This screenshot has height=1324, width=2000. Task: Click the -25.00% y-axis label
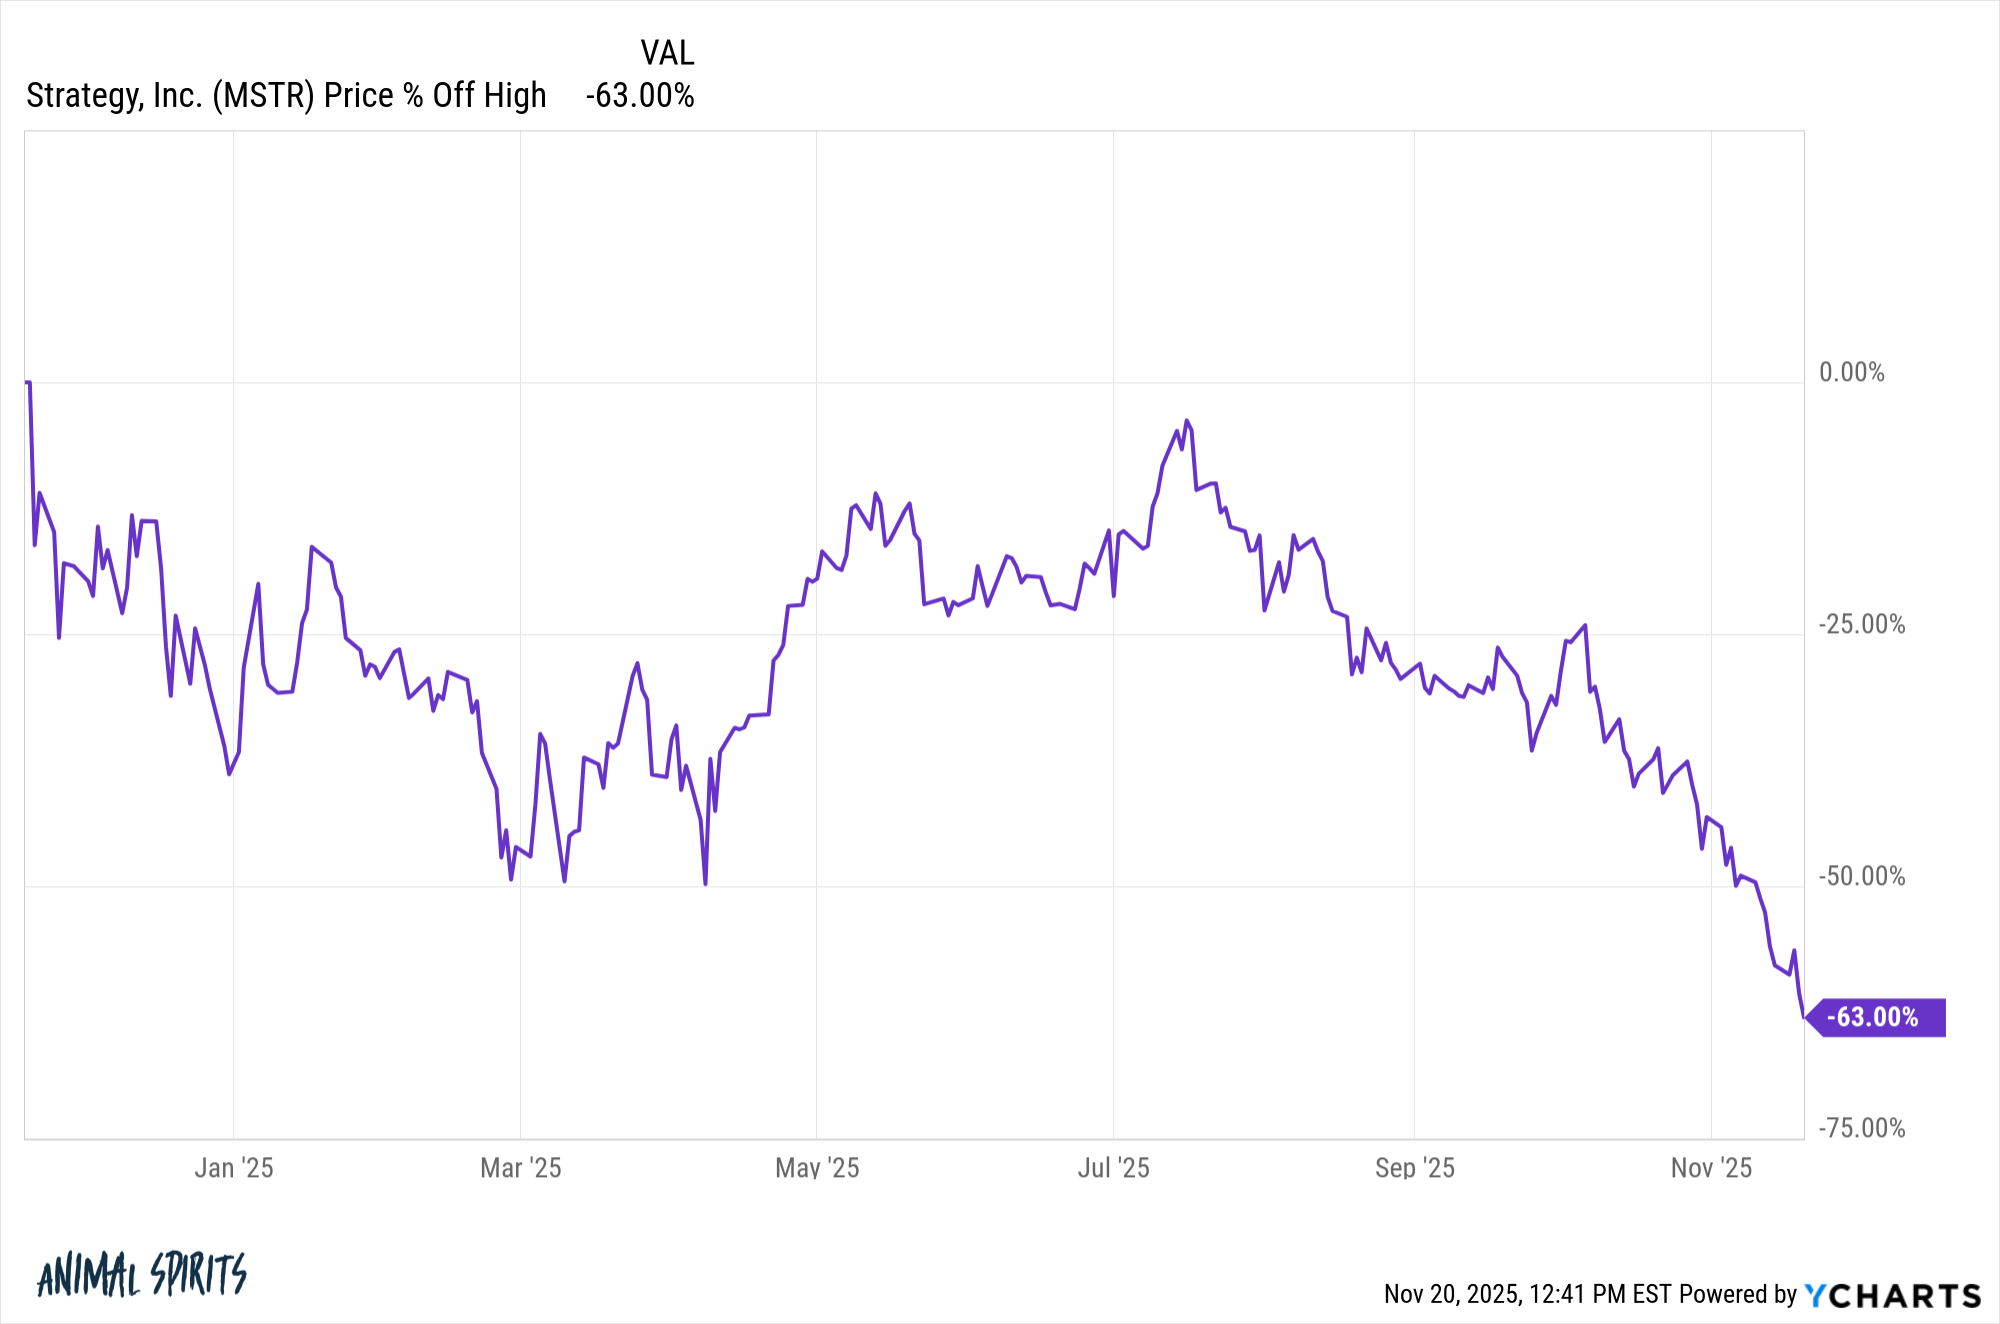1861,624
